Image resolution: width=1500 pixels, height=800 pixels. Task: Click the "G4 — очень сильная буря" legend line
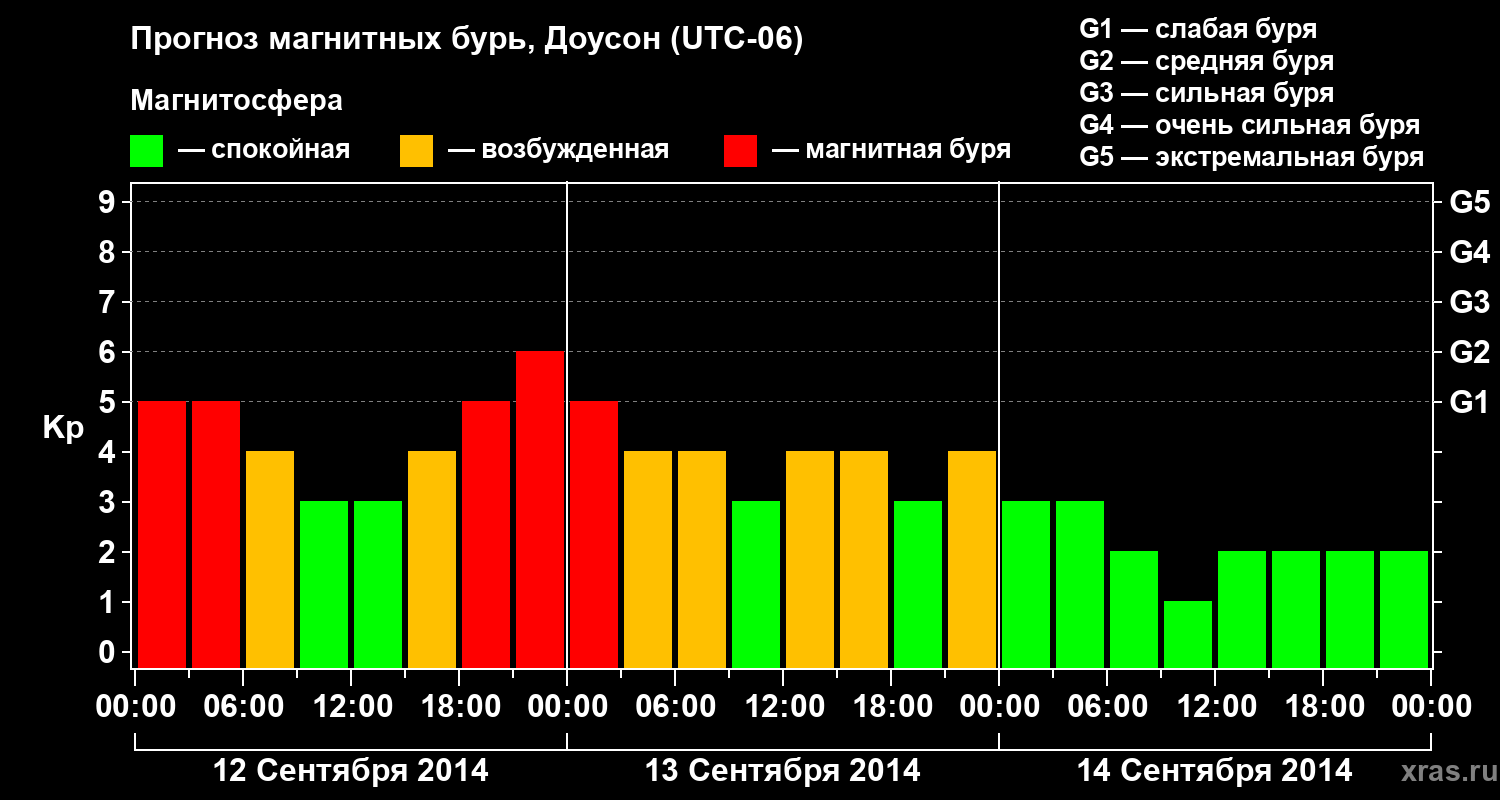[x=1250, y=125]
